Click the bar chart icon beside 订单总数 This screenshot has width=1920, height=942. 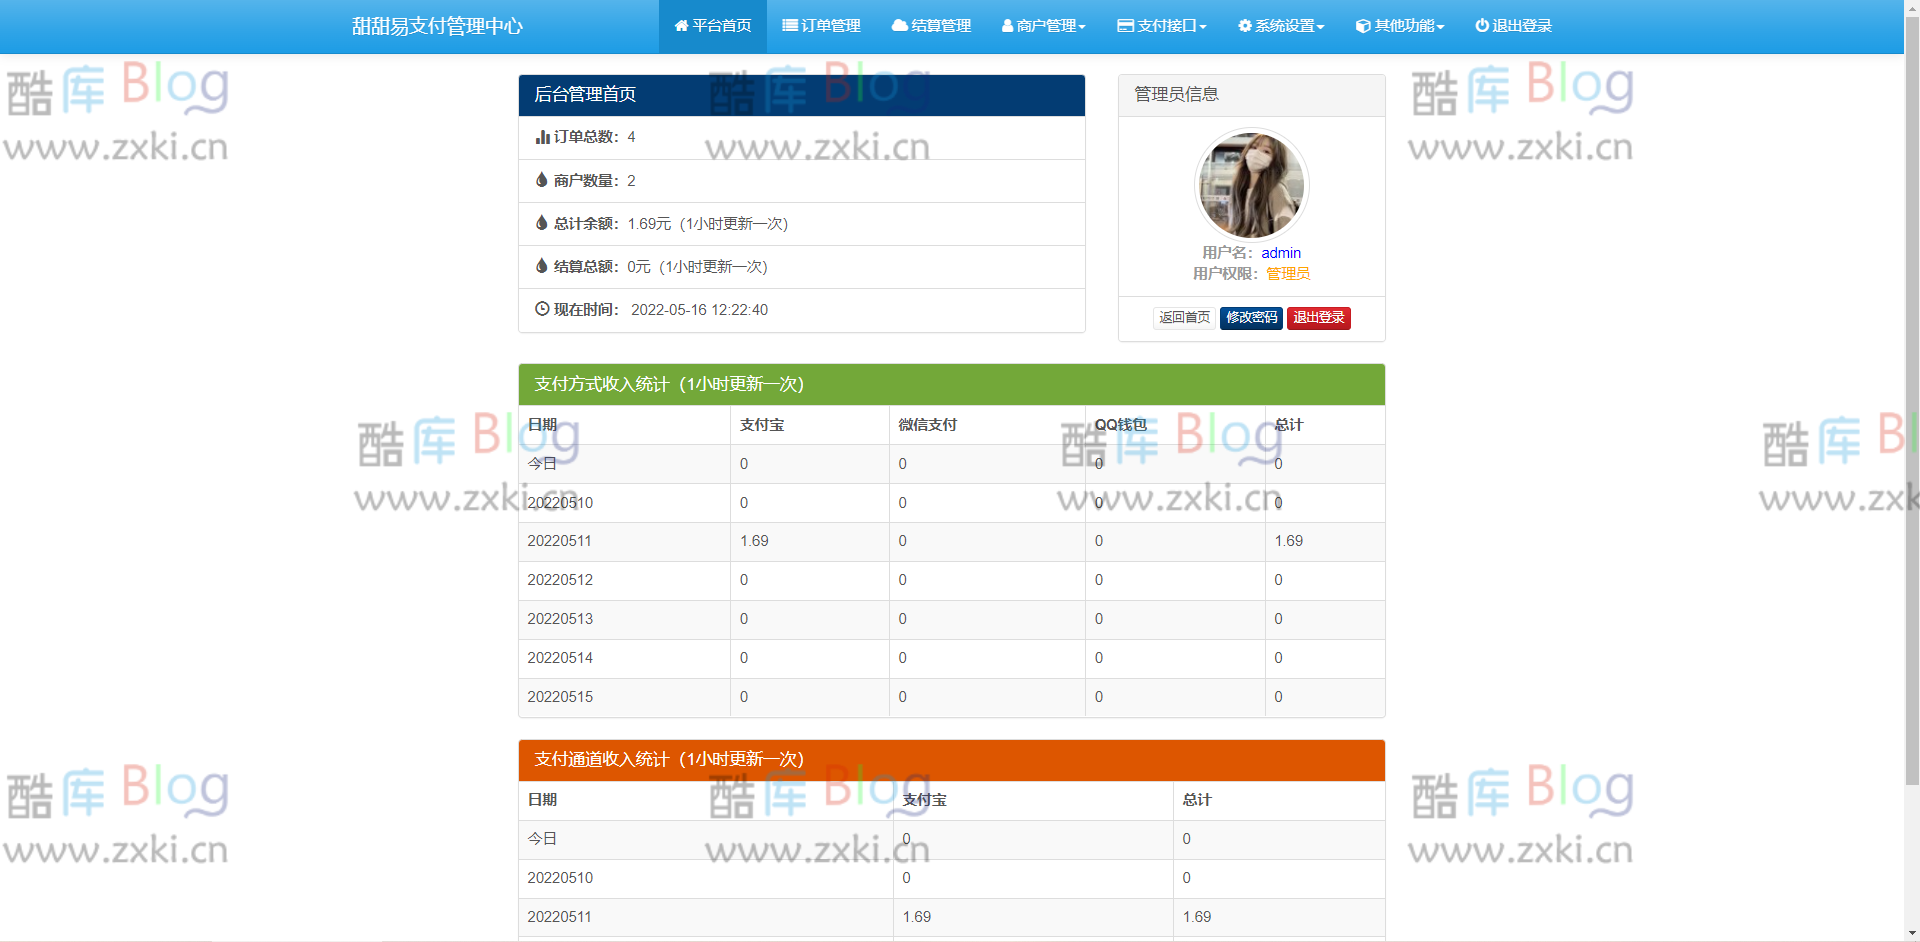pyautogui.click(x=541, y=137)
